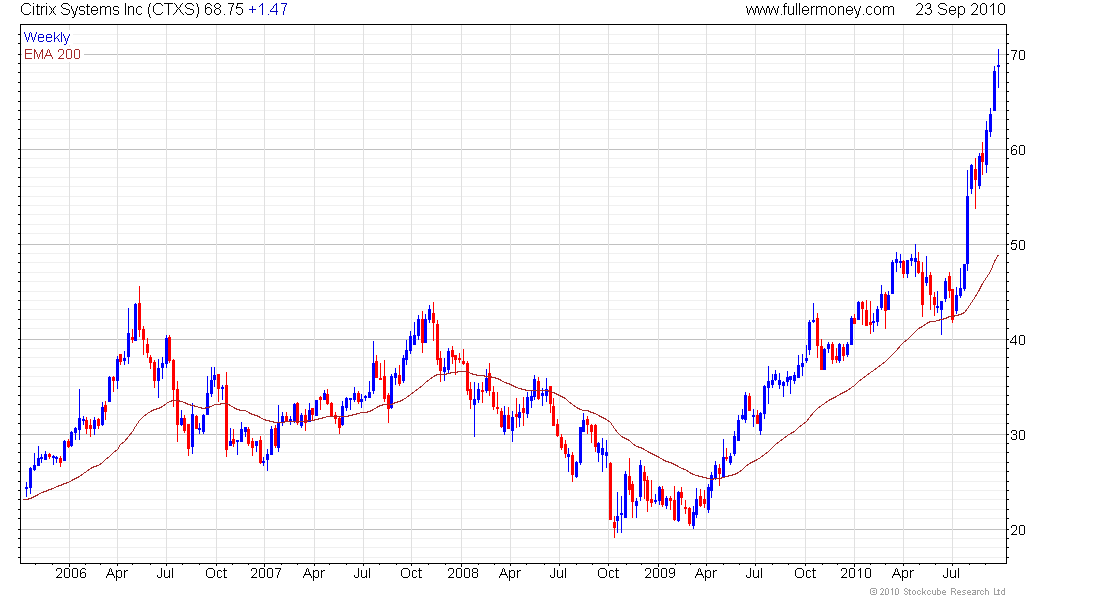
Task: Click the '2006' year label on time axis
Action: click(x=71, y=573)
